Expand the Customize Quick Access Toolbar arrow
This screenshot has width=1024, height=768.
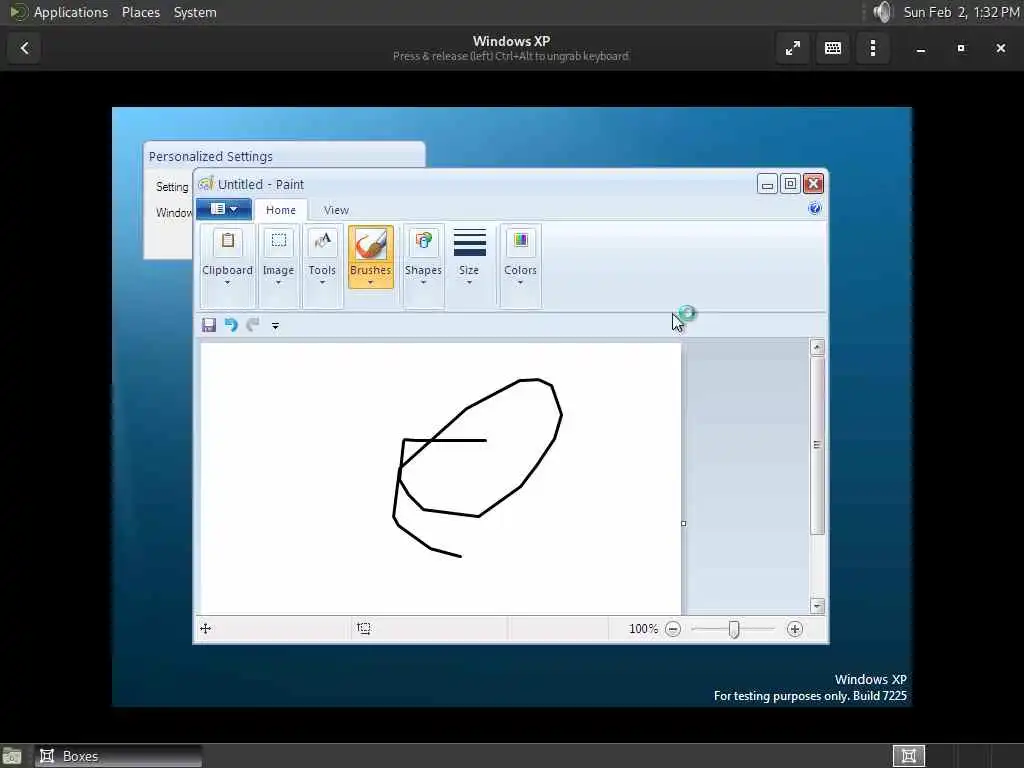(x=276, y=326)
